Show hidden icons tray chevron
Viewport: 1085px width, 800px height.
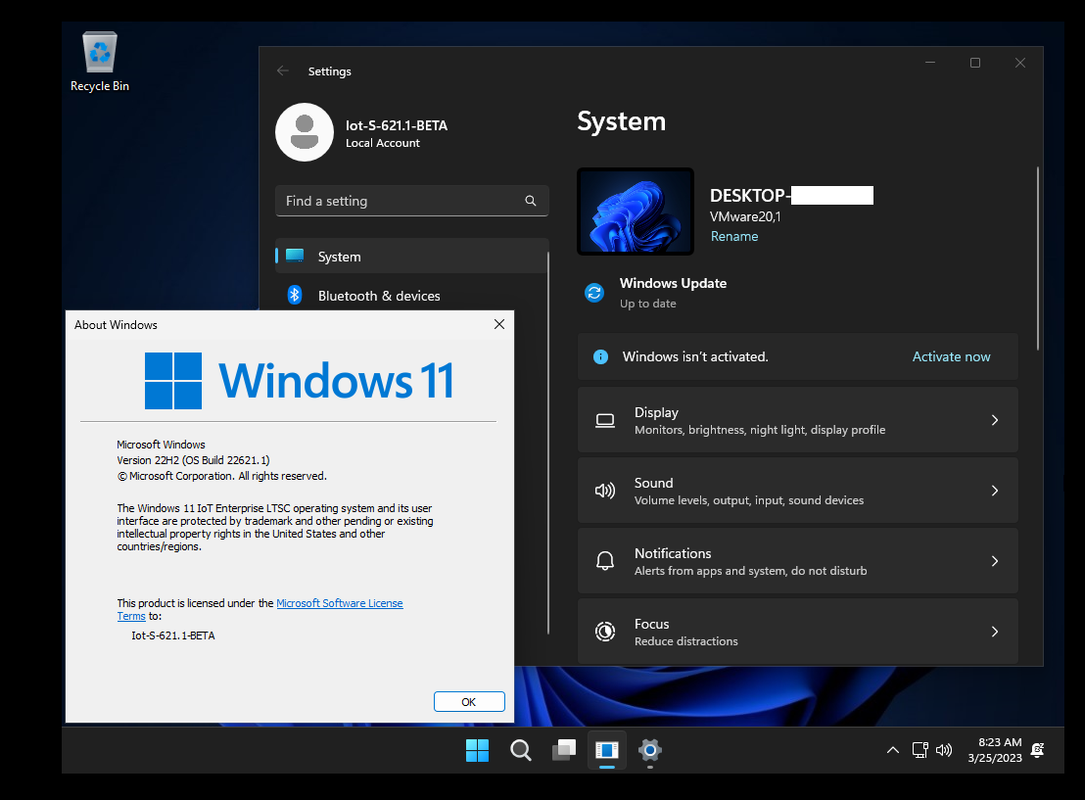(x=893, y=750)
